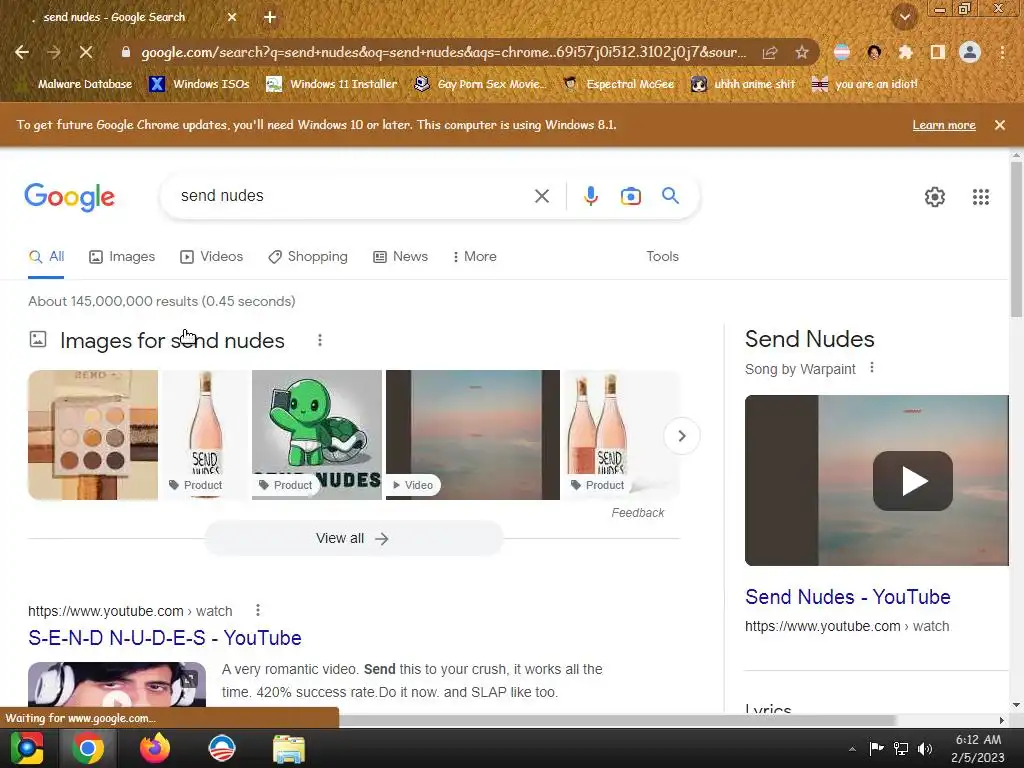This screenshot has height=768, width=1024.
Task: Bookmark this page with the star icon
Action: click(x=802, y=52)
